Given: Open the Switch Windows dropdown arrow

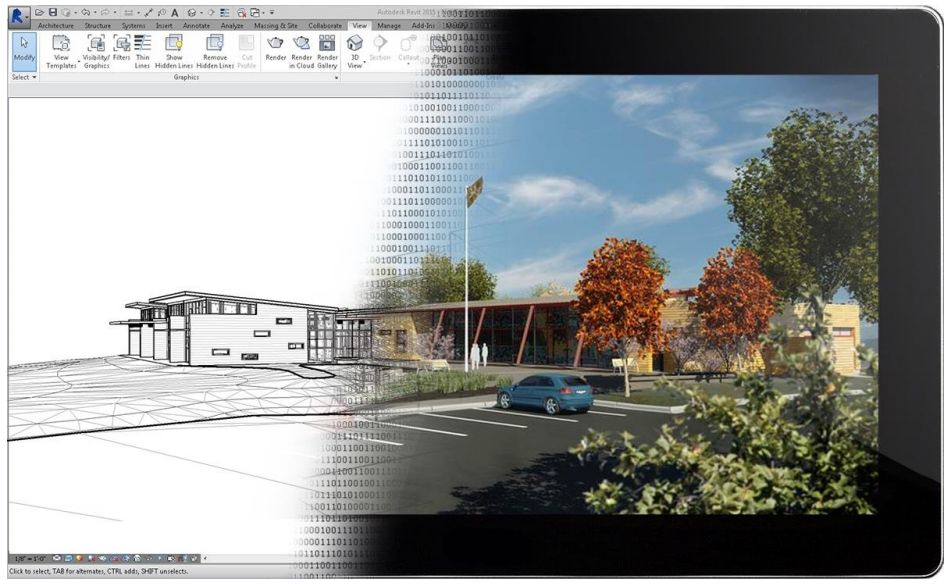Looking at the screenshot, I should tap(263, 13).
